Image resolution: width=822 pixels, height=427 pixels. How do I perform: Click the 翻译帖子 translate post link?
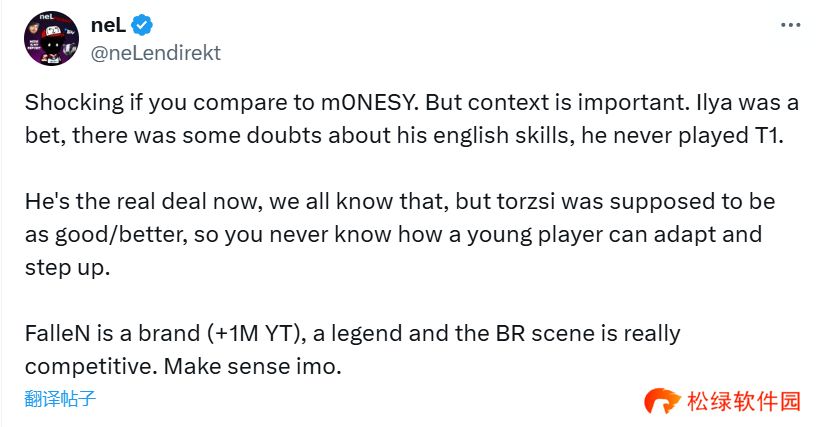click(60, 398)
